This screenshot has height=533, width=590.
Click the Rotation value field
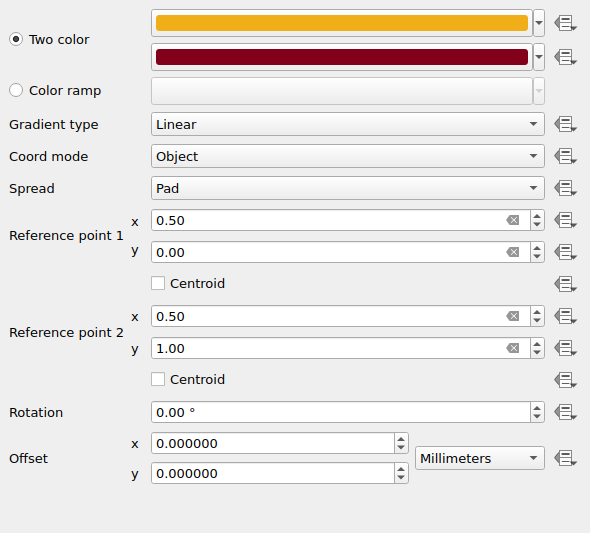click(x=341, y=412)
